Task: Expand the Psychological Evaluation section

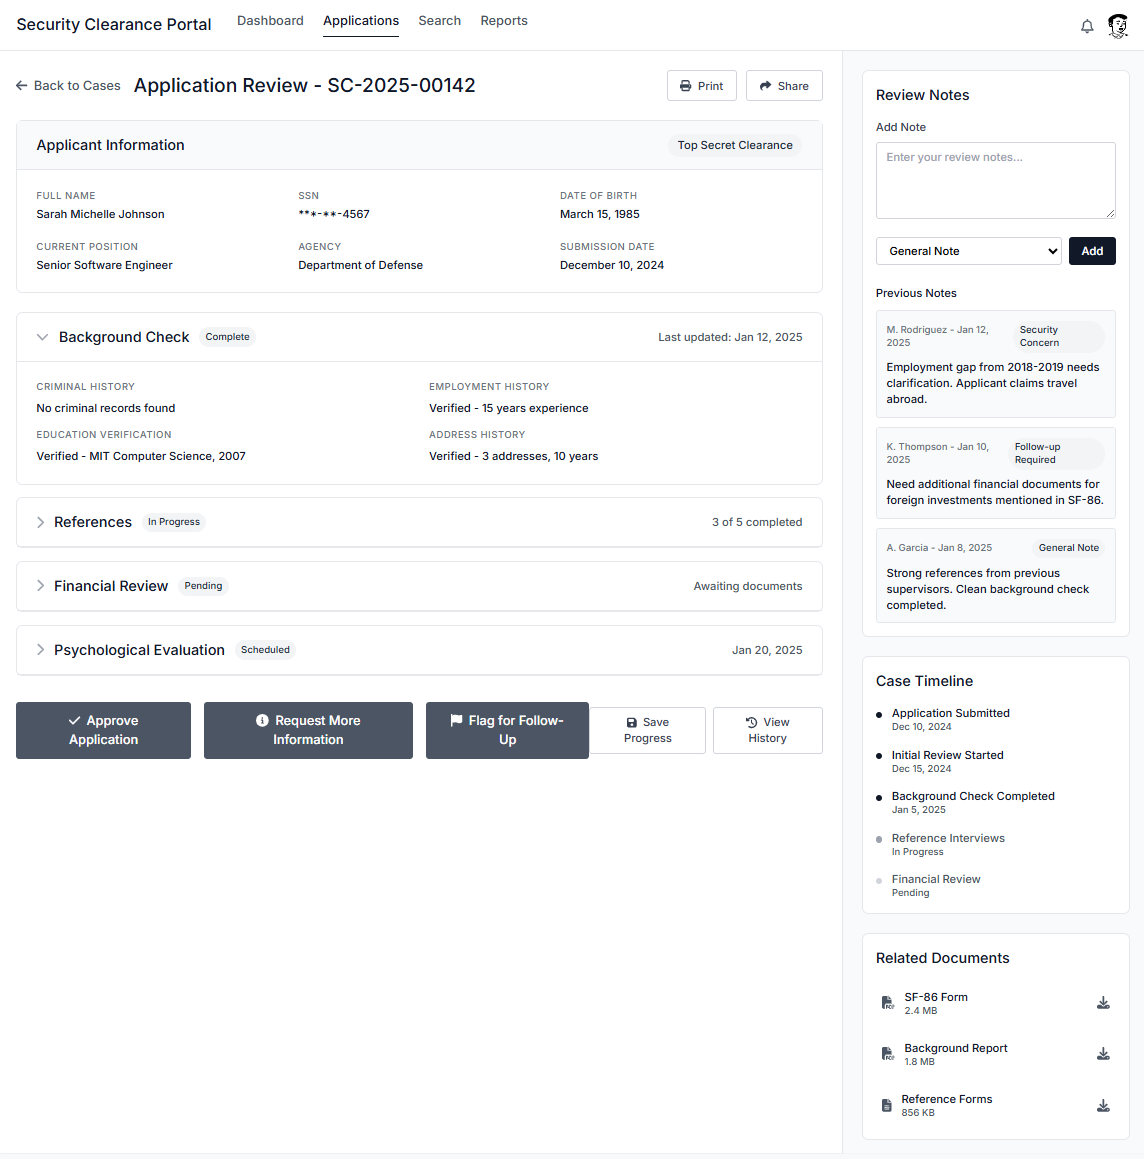Action: 41,650
